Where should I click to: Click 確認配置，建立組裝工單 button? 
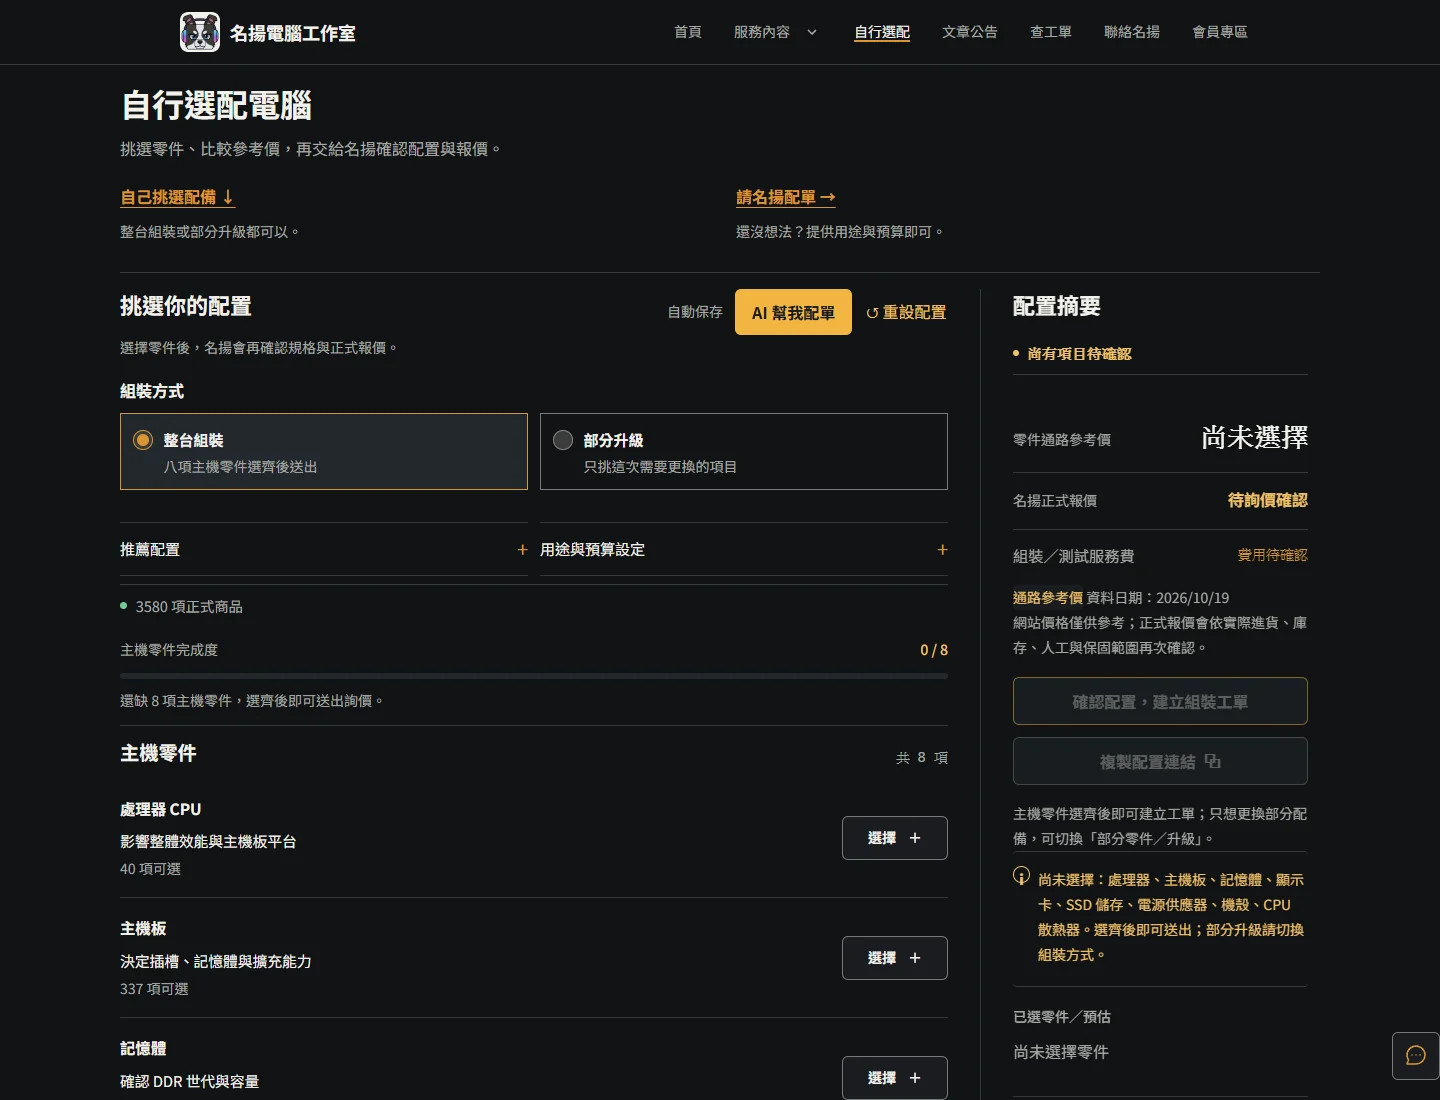(1160, 701)
